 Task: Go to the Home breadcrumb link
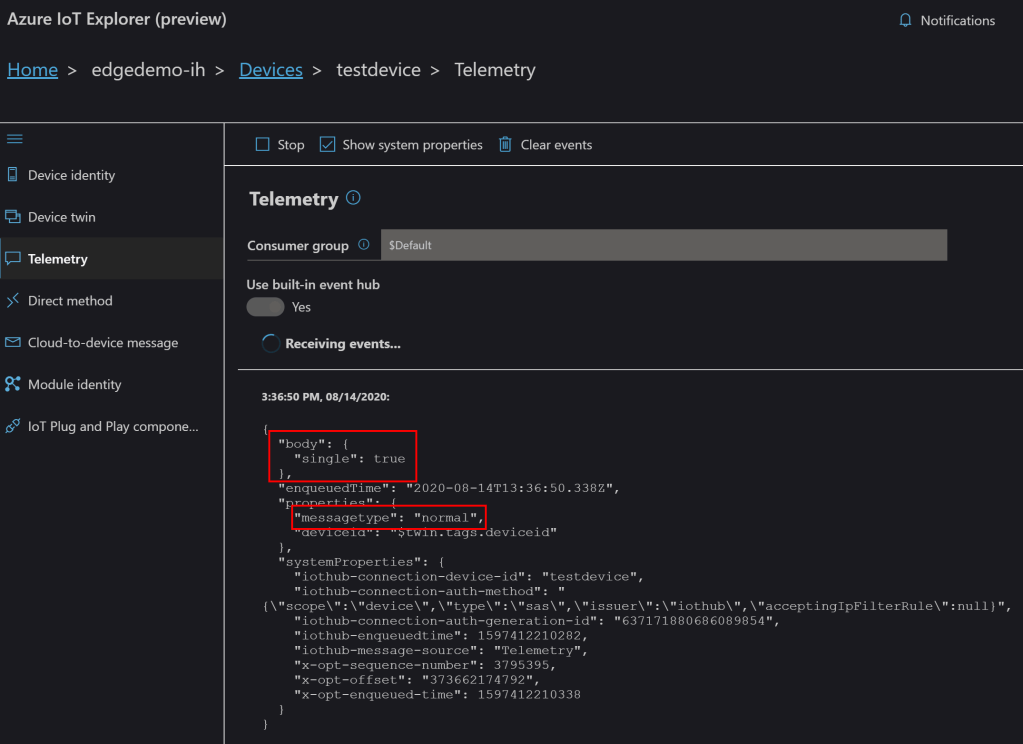[32, 70]
